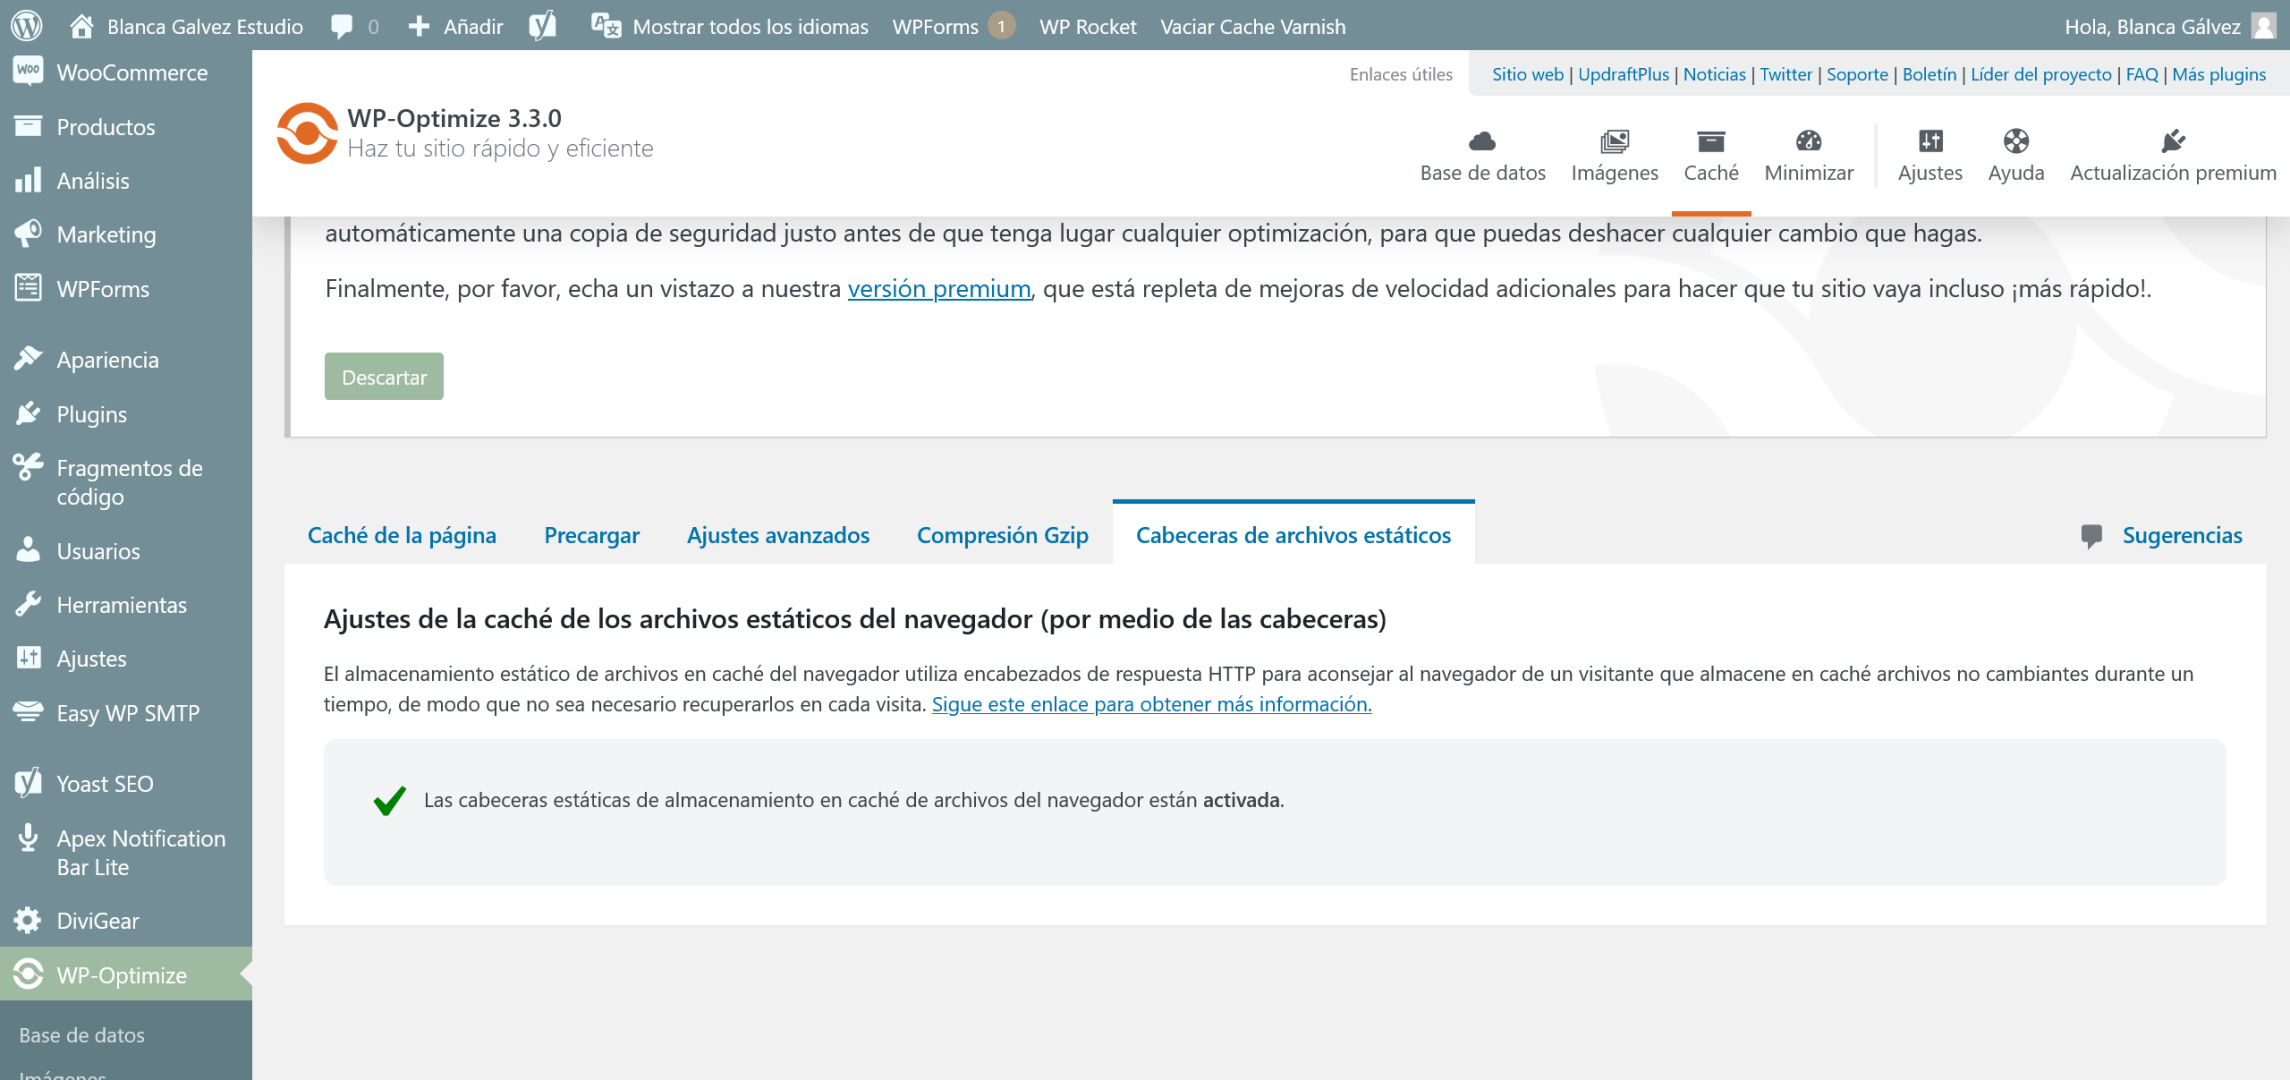This screenshot has width=2290, height=1080.
Task: Open the Yoast icon in admin bar
Action: tap(542, 27)
